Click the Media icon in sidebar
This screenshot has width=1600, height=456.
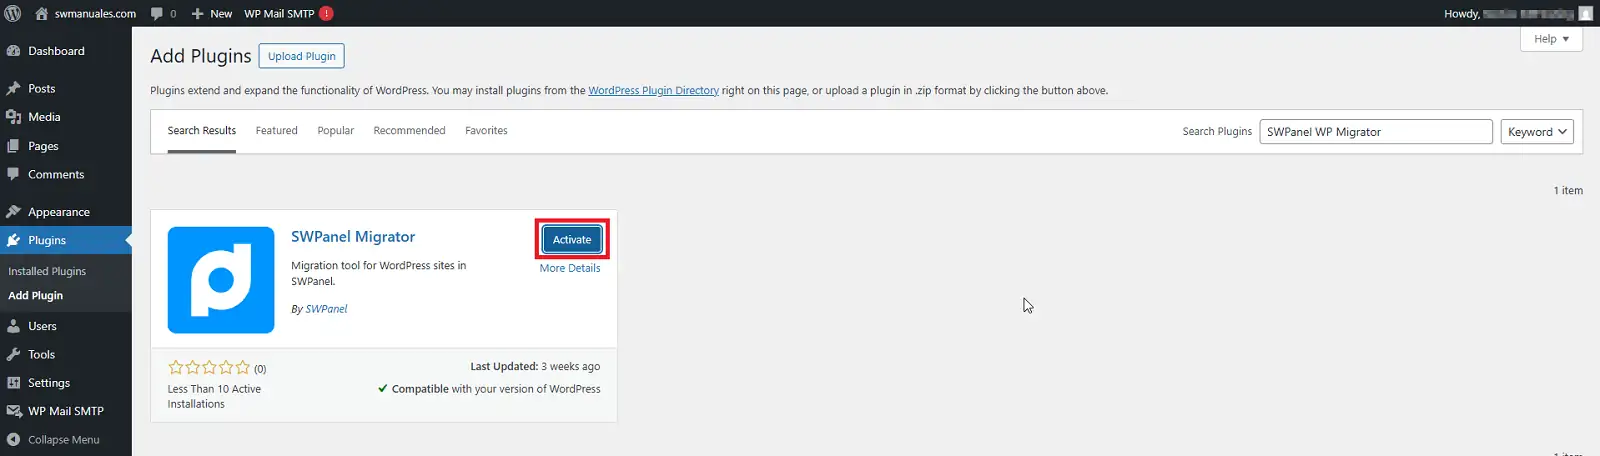click(x=13, y=117)
